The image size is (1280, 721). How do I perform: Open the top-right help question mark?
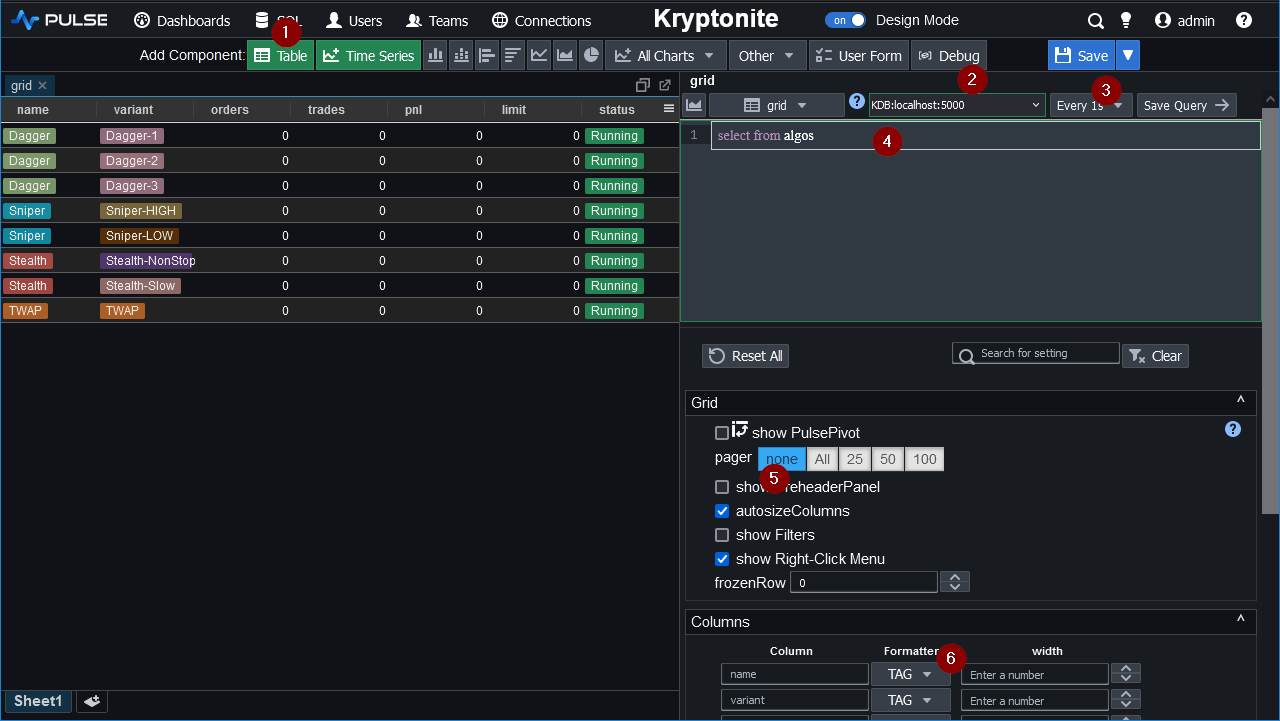tap(1244, 20)
